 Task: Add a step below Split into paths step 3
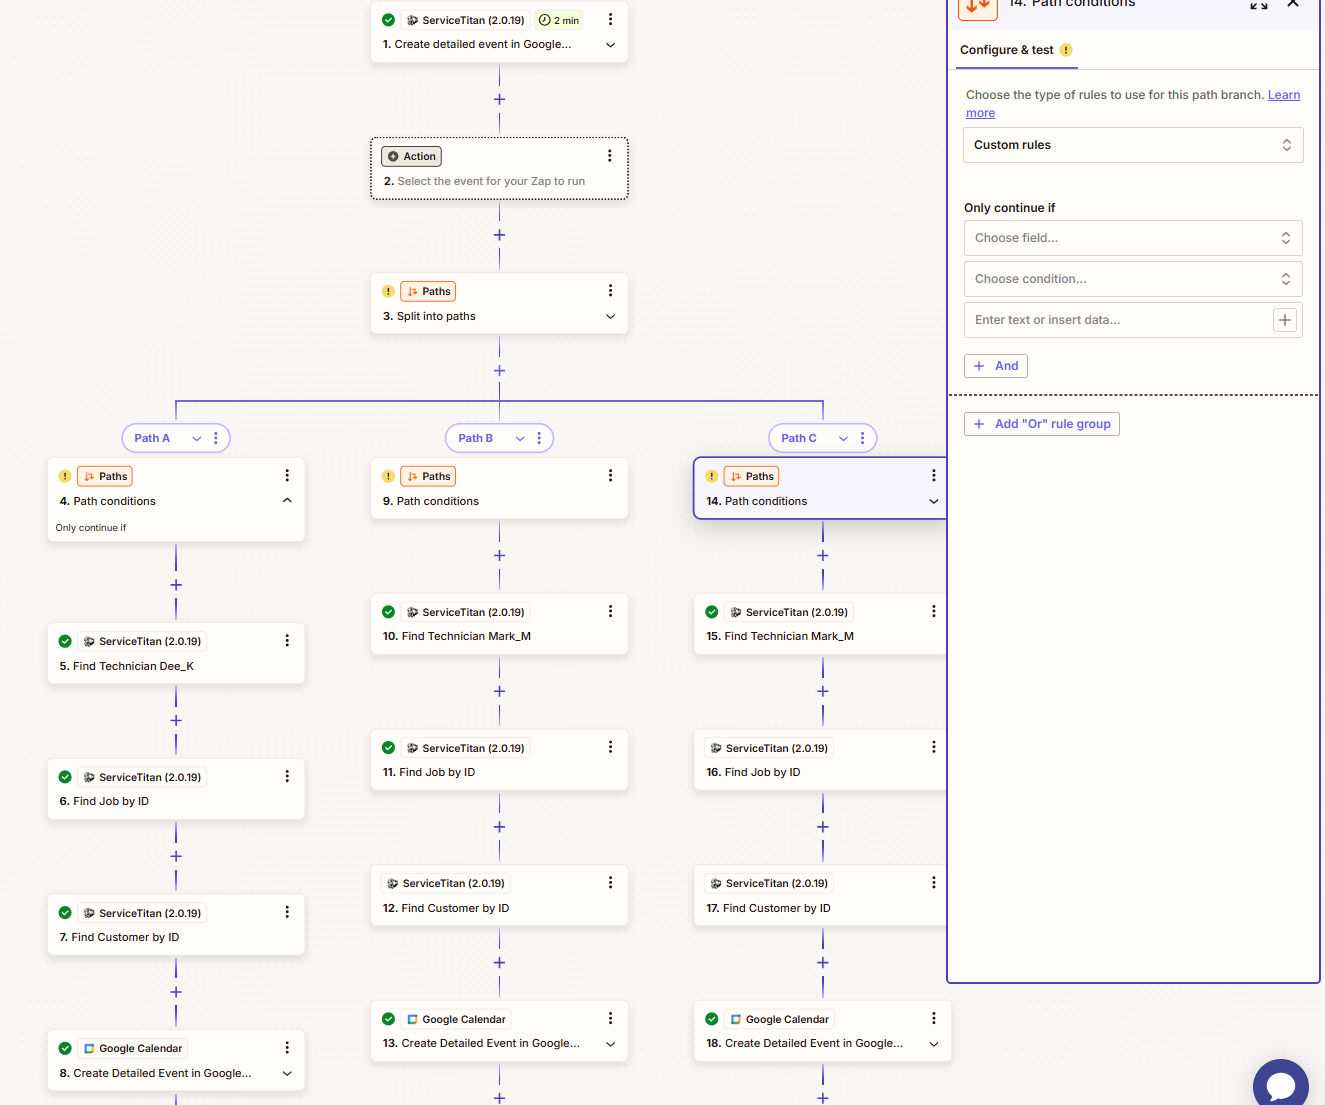click(x=499, y=371)
